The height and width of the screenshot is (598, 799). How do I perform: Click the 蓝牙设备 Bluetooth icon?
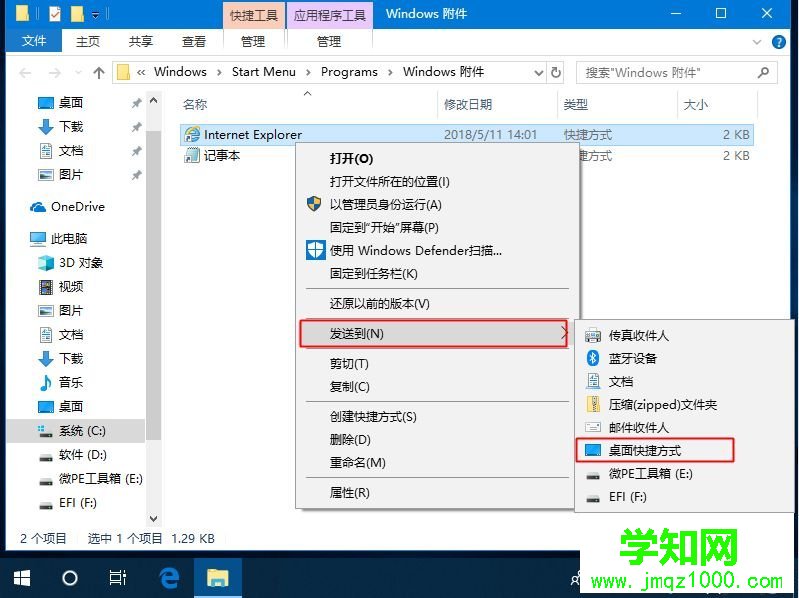(x=593, y=358)
